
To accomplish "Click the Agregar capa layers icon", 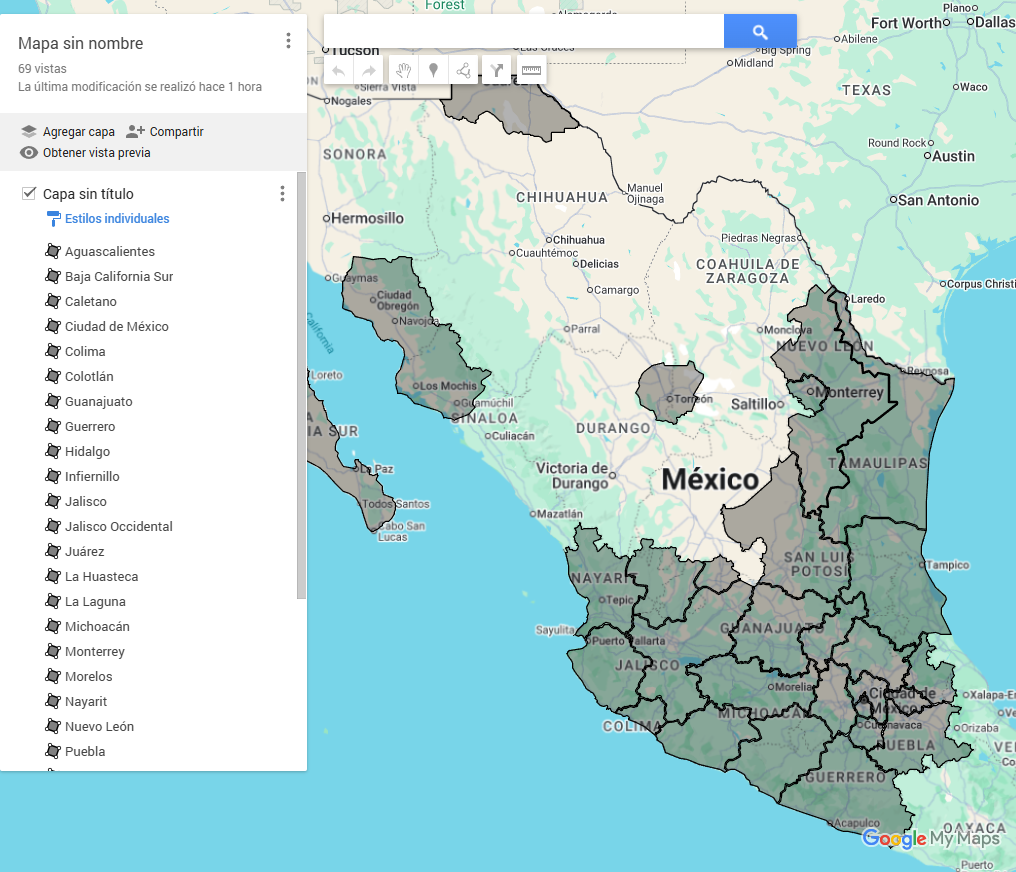I will pos(29,132).
